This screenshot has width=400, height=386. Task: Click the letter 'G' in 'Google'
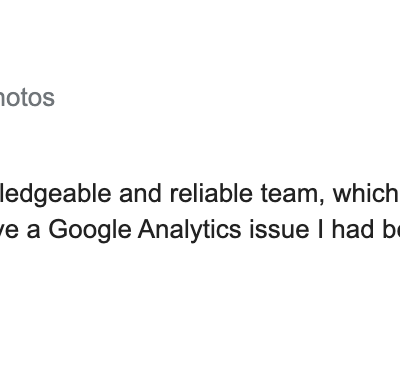58,229
